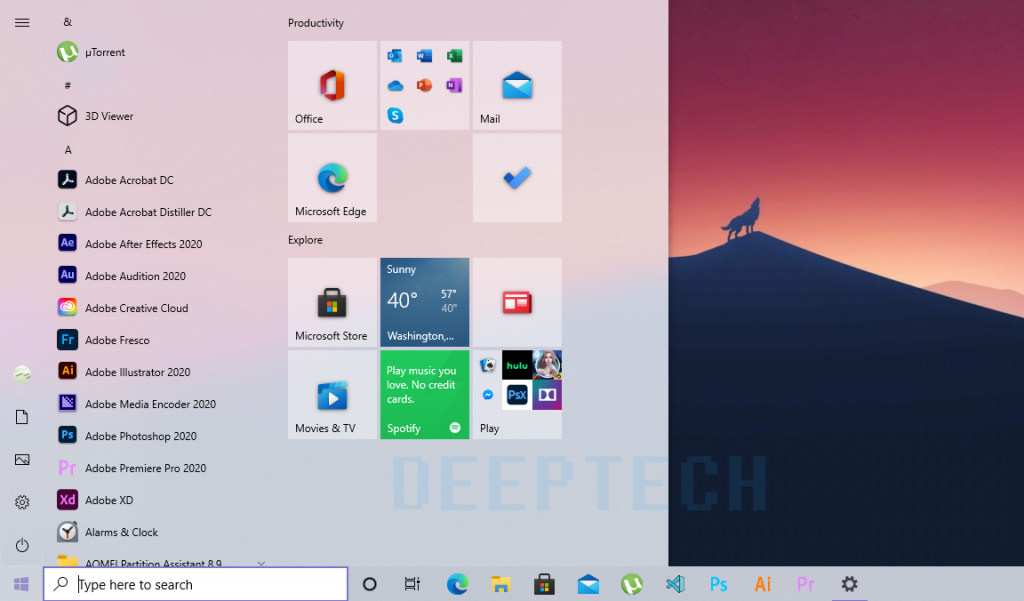Open the Mail tile in Productivity group

[517, 85]
